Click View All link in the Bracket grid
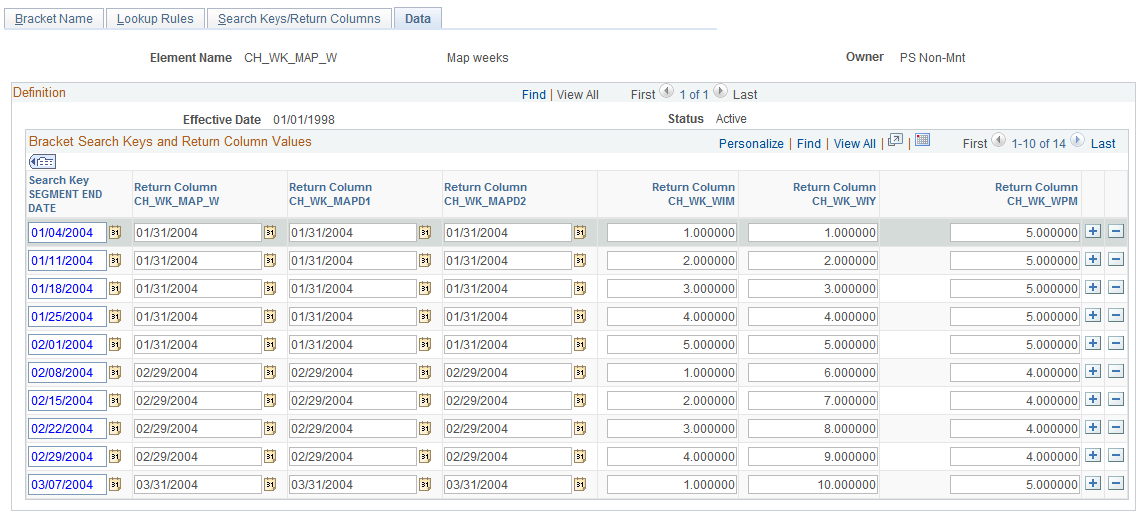Image resolution: width=1141 pixels, height=517 pixels. coord(855,144)
